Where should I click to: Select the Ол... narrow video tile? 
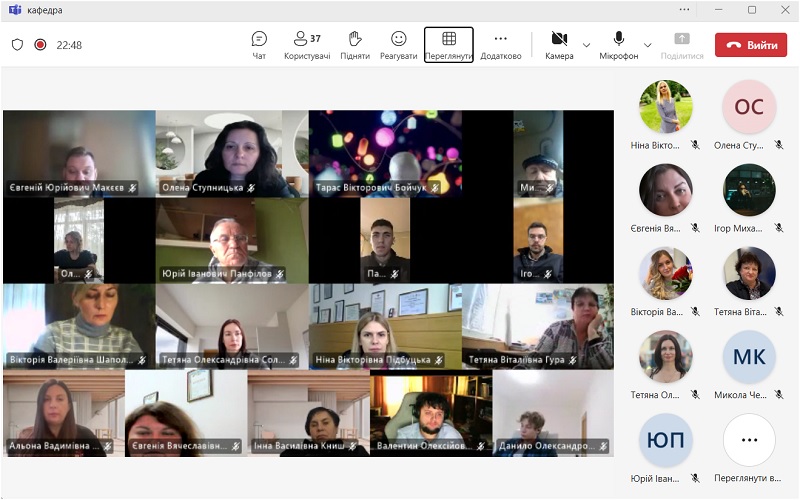click(x=79, y=240)
